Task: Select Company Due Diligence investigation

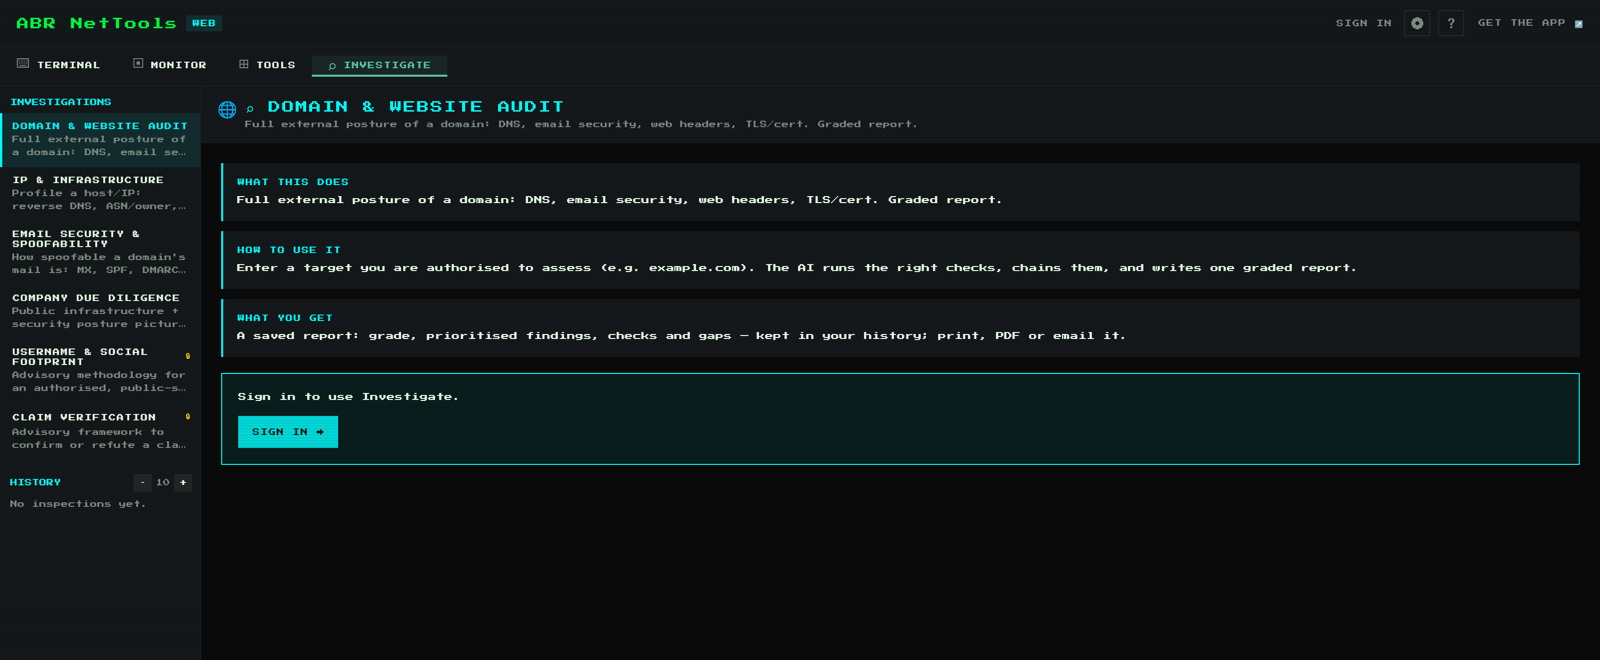Action: [100, 311]
